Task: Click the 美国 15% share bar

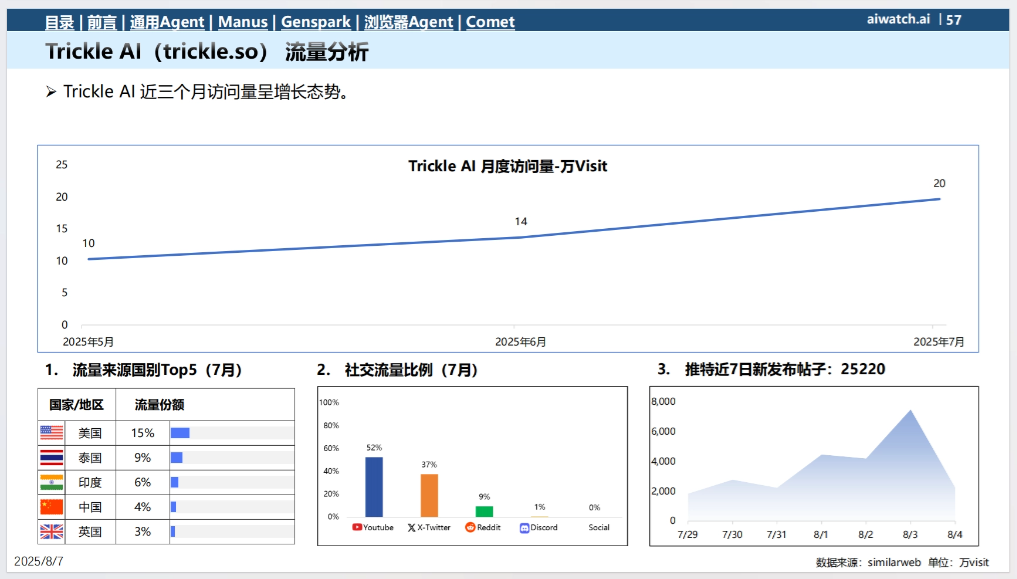Action: (180, 432)
